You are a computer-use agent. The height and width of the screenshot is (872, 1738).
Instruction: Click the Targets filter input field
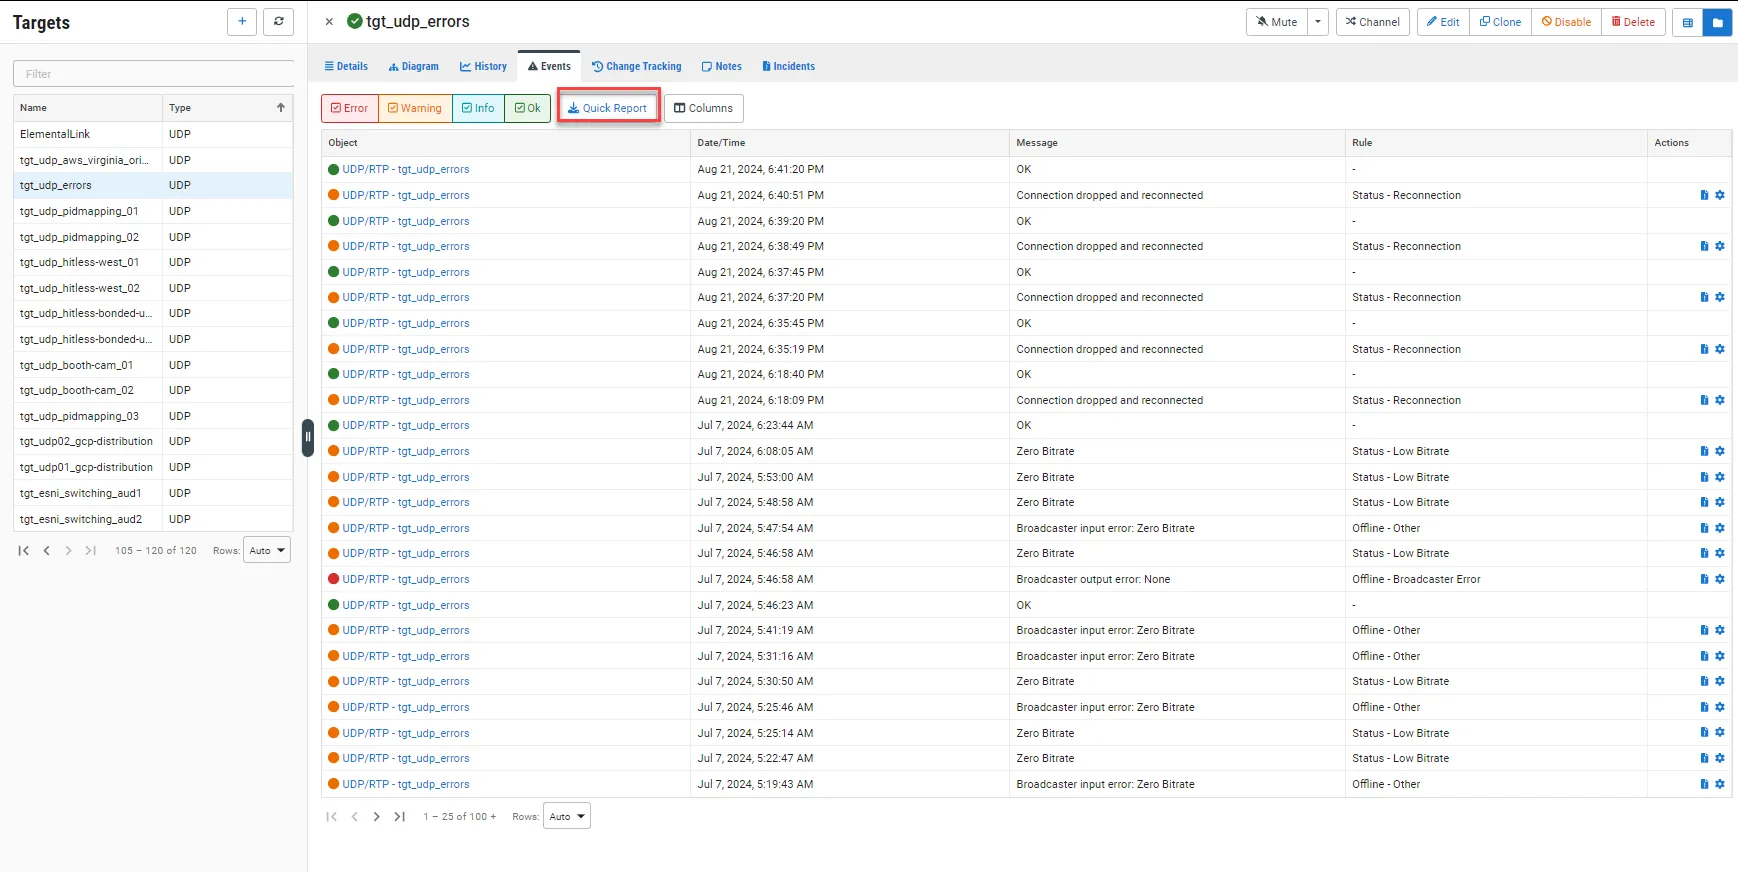pos(153,74)
